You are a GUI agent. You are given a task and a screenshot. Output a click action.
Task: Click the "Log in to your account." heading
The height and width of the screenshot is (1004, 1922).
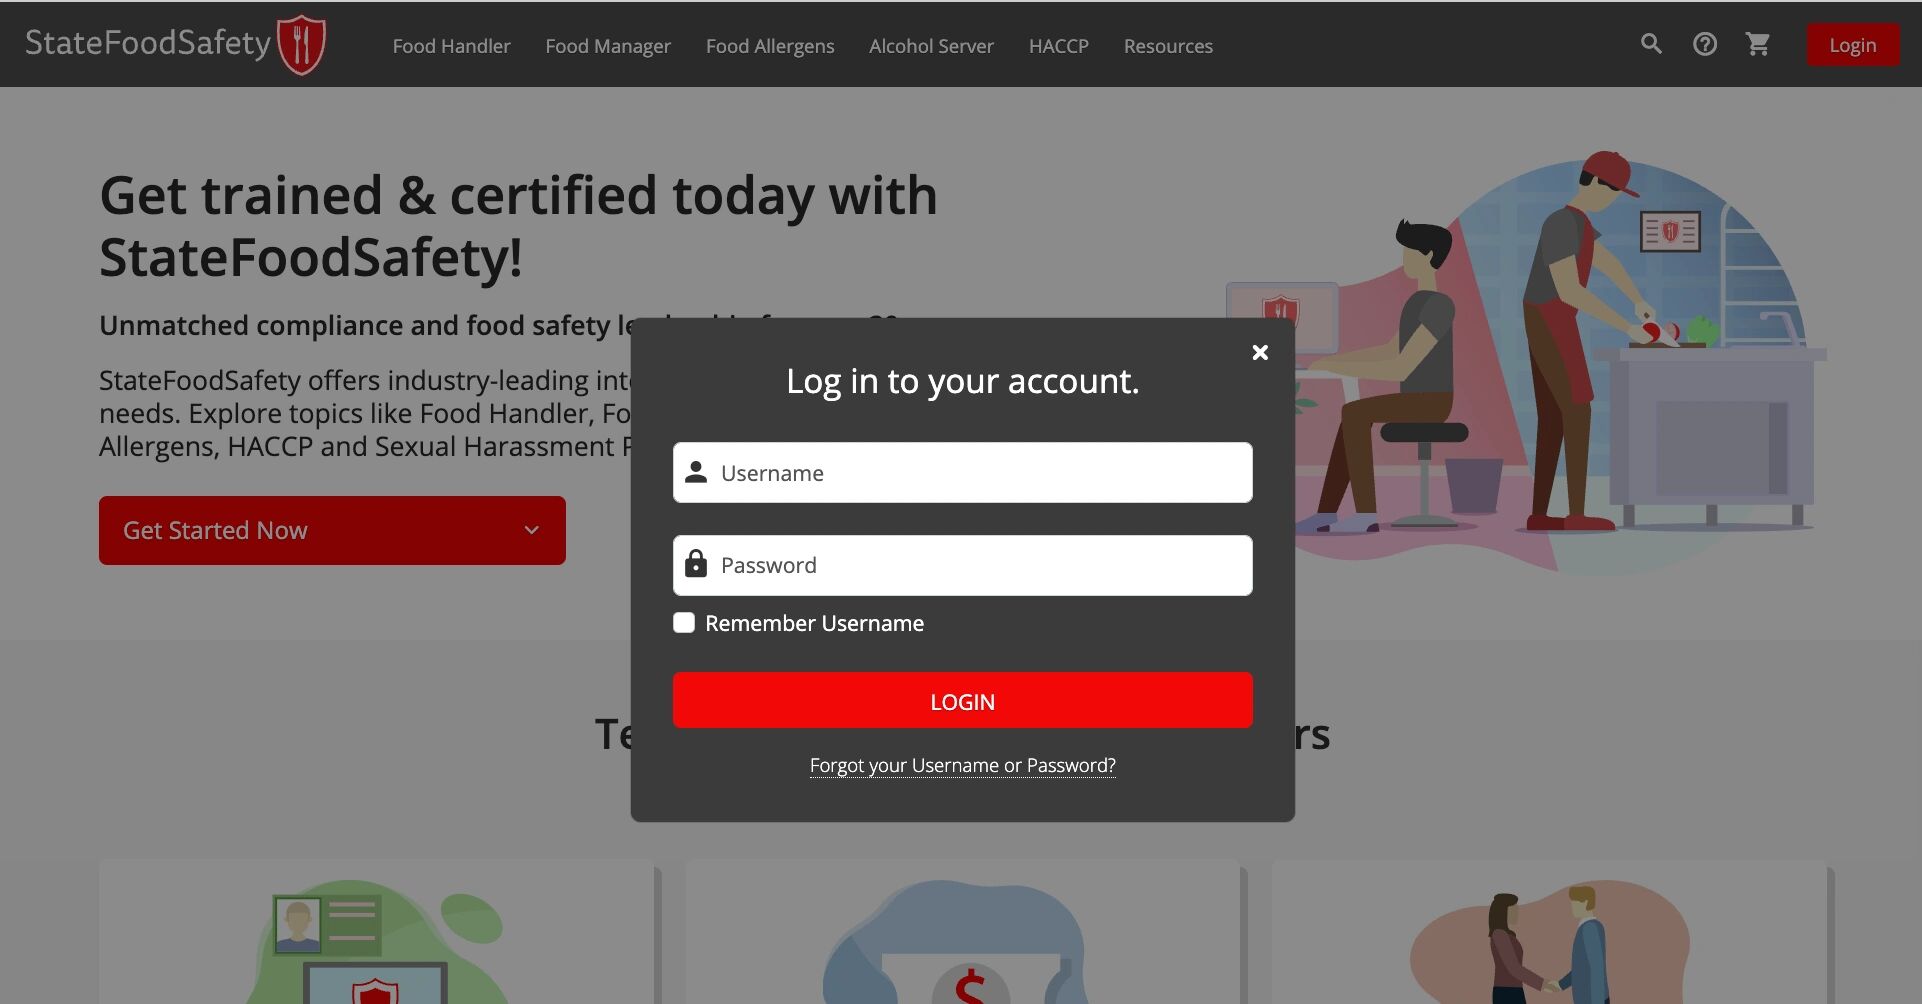pos(962,381)
